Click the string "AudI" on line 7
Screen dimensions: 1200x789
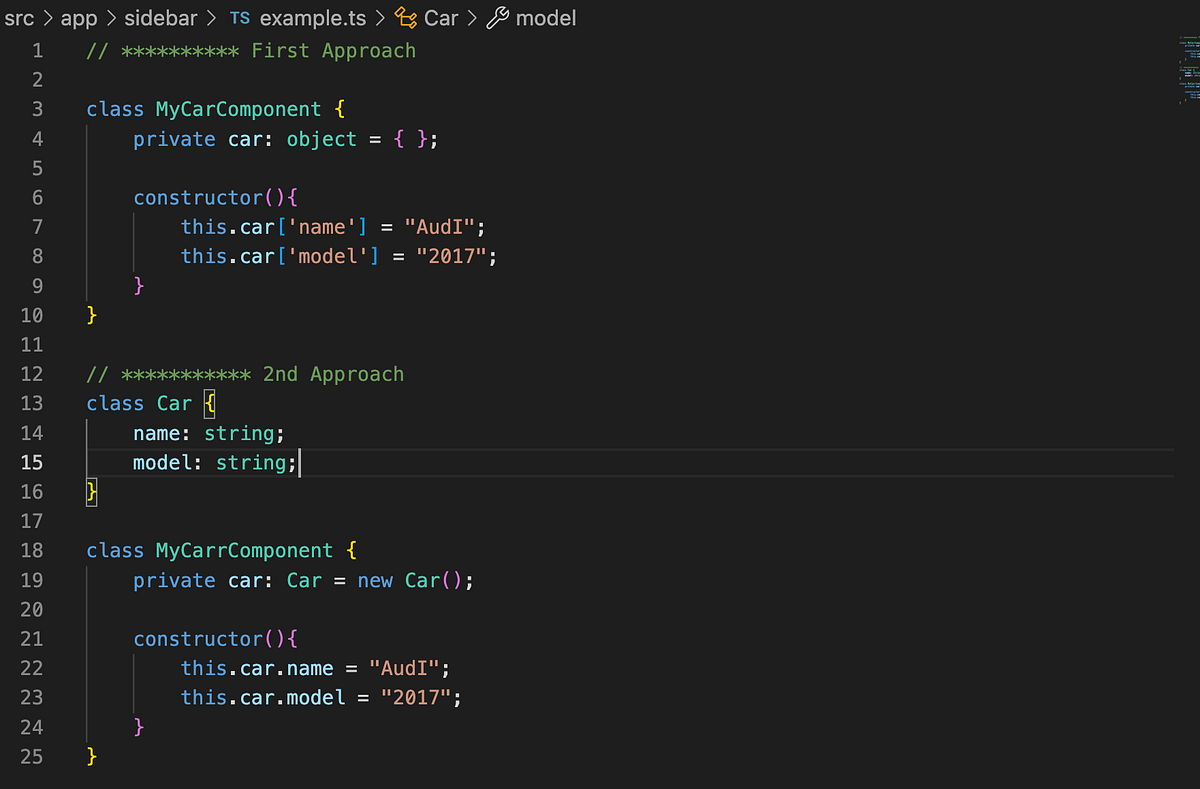pos(440,227)
